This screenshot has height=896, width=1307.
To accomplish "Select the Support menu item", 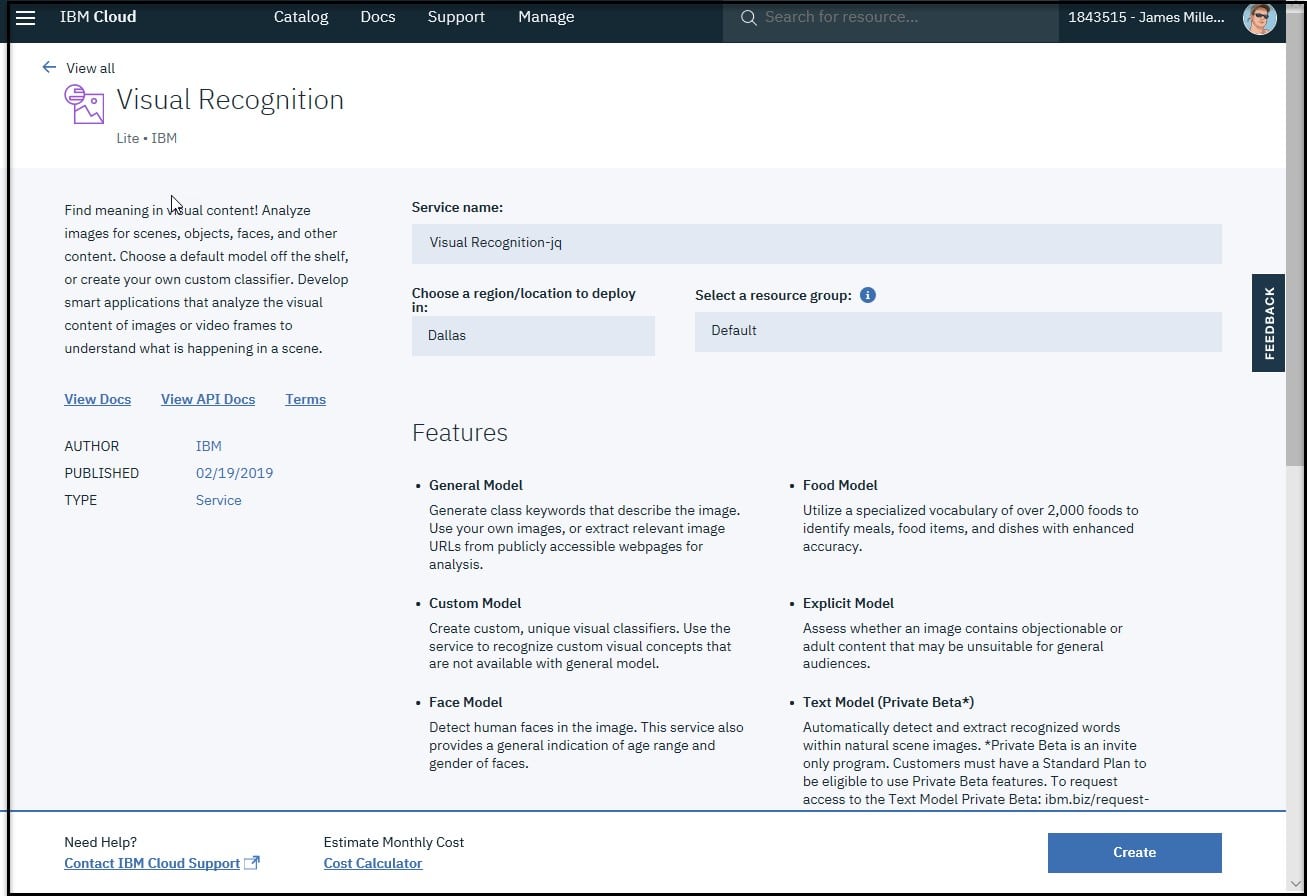I will tap(456, 17).
